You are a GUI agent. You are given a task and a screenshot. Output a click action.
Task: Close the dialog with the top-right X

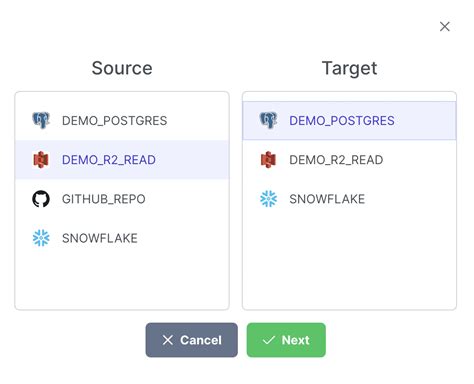pyautogui.click(x=445, y=26)
